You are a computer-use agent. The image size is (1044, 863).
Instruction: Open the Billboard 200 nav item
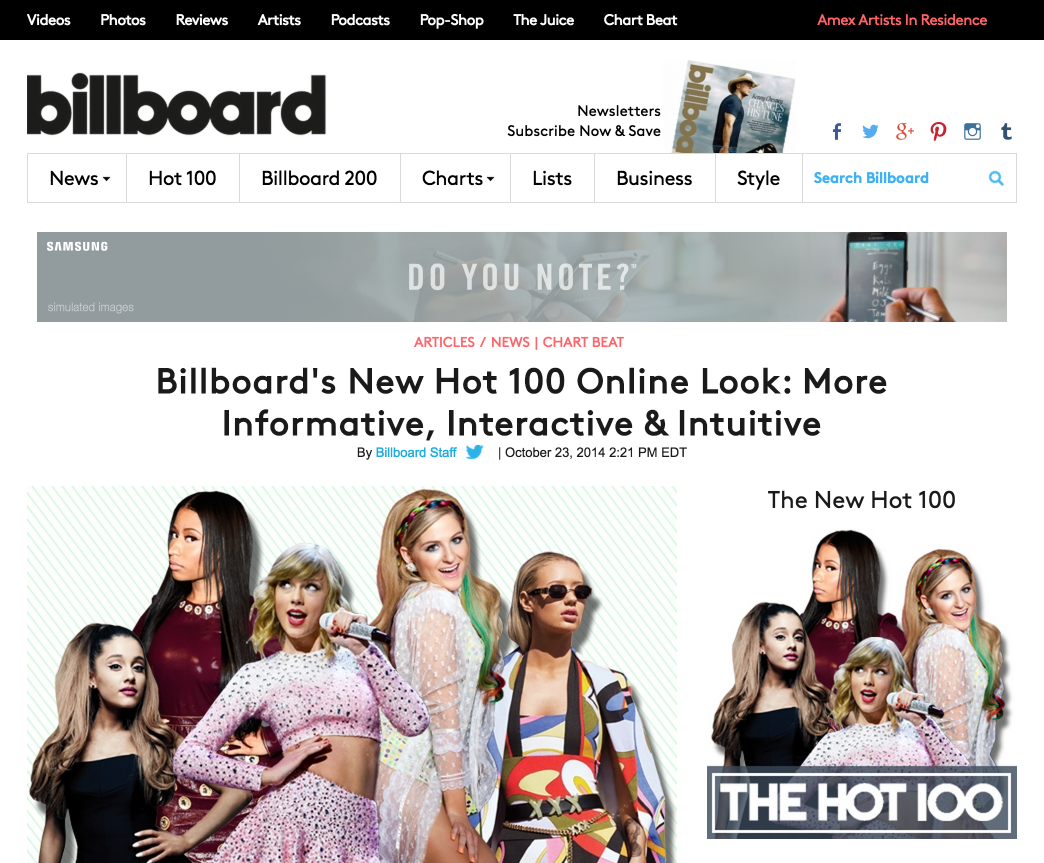(x=319, y=178)
